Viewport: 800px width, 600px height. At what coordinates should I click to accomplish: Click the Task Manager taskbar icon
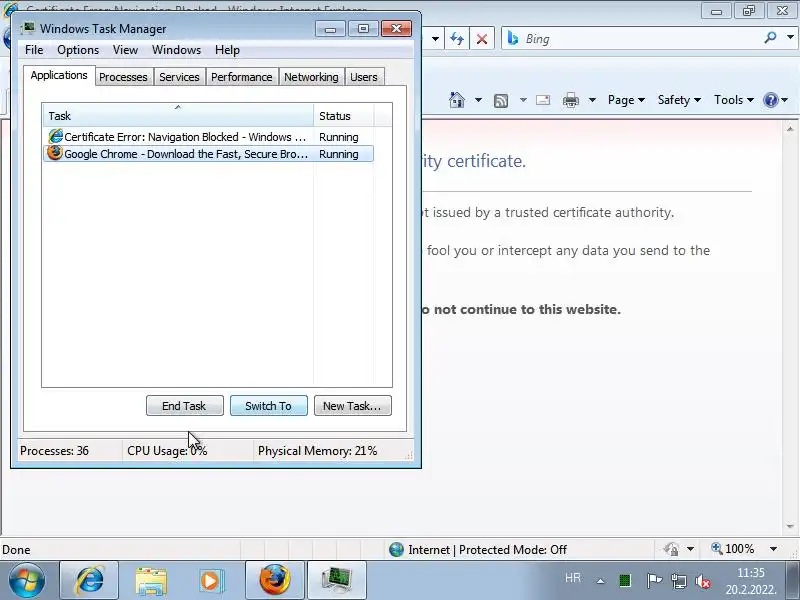click(x=337, y=581)
